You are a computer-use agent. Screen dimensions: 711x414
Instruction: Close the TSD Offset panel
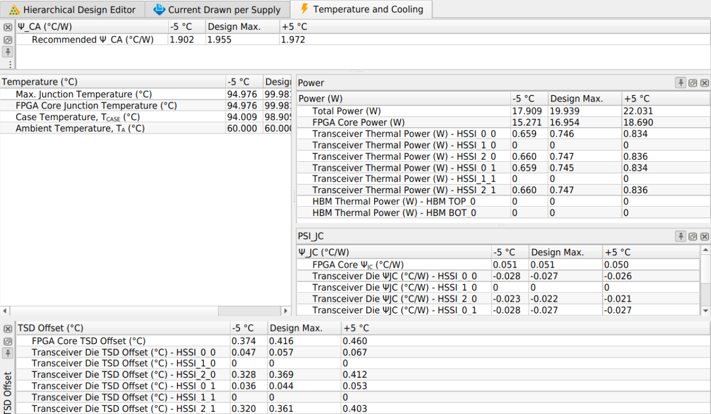pos(8,328)
